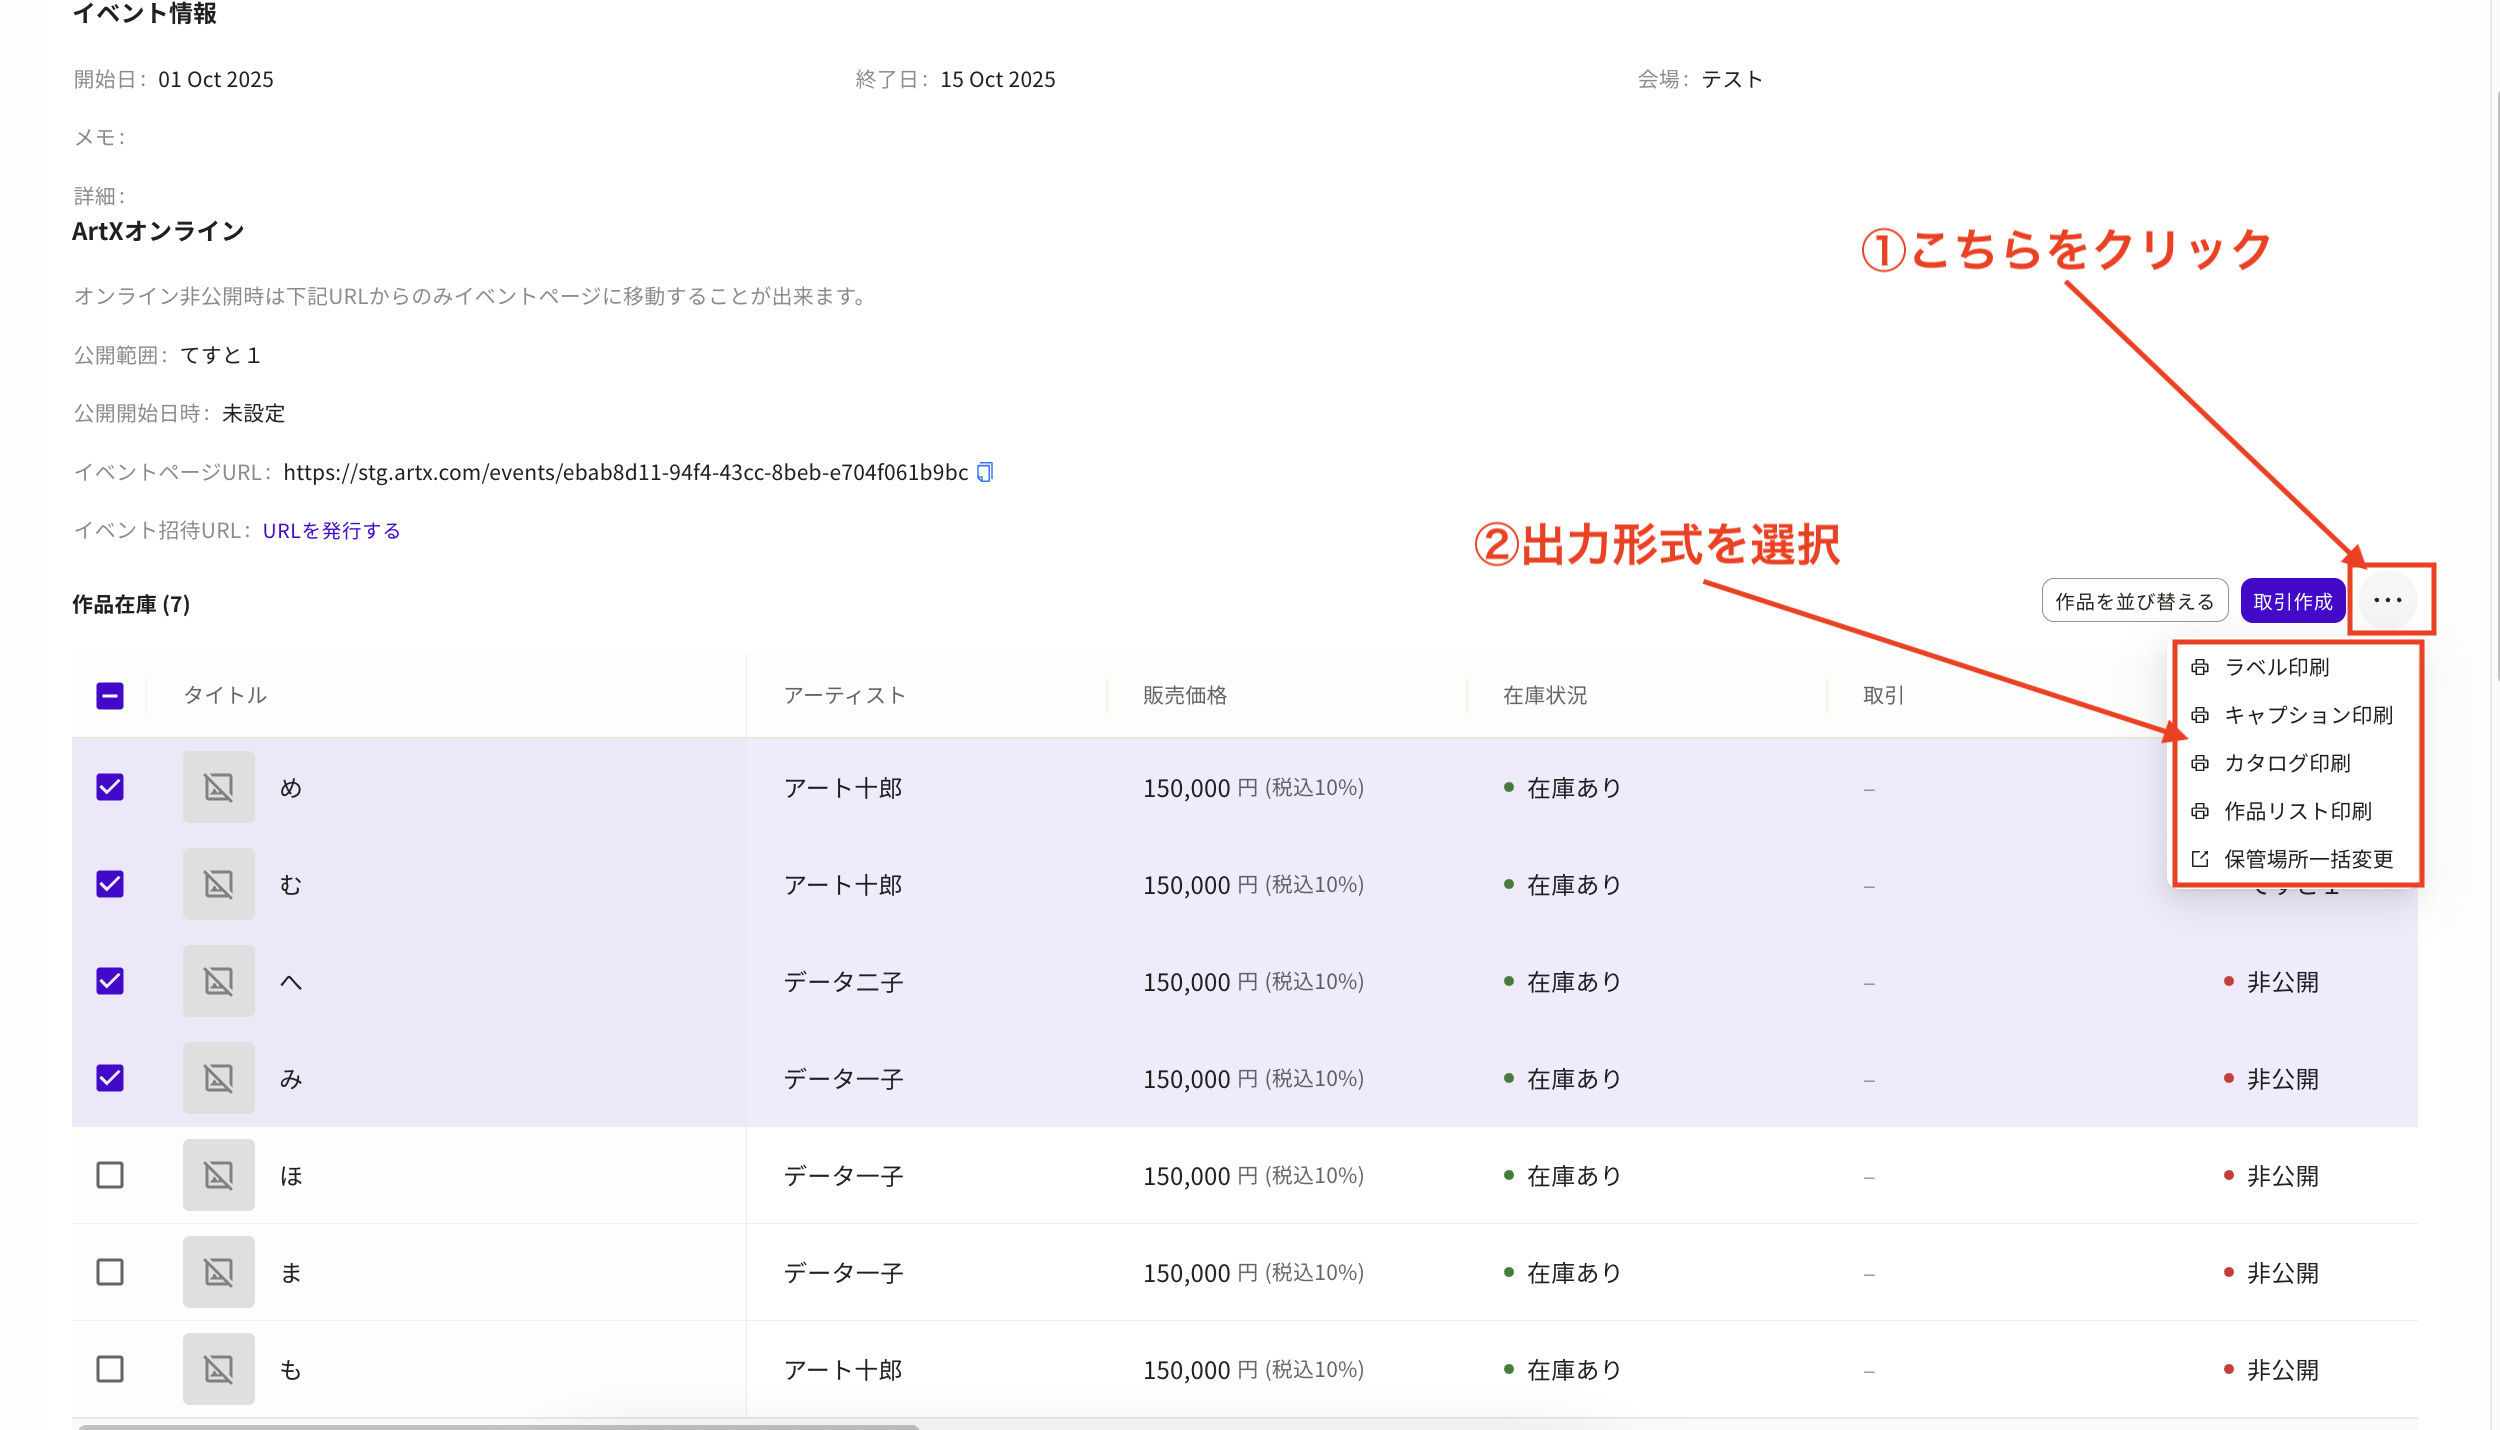Viewport: 2500px width, 1430px height.
Task: Click the no-image icon in row ほ
Action: pos(218,1176)
